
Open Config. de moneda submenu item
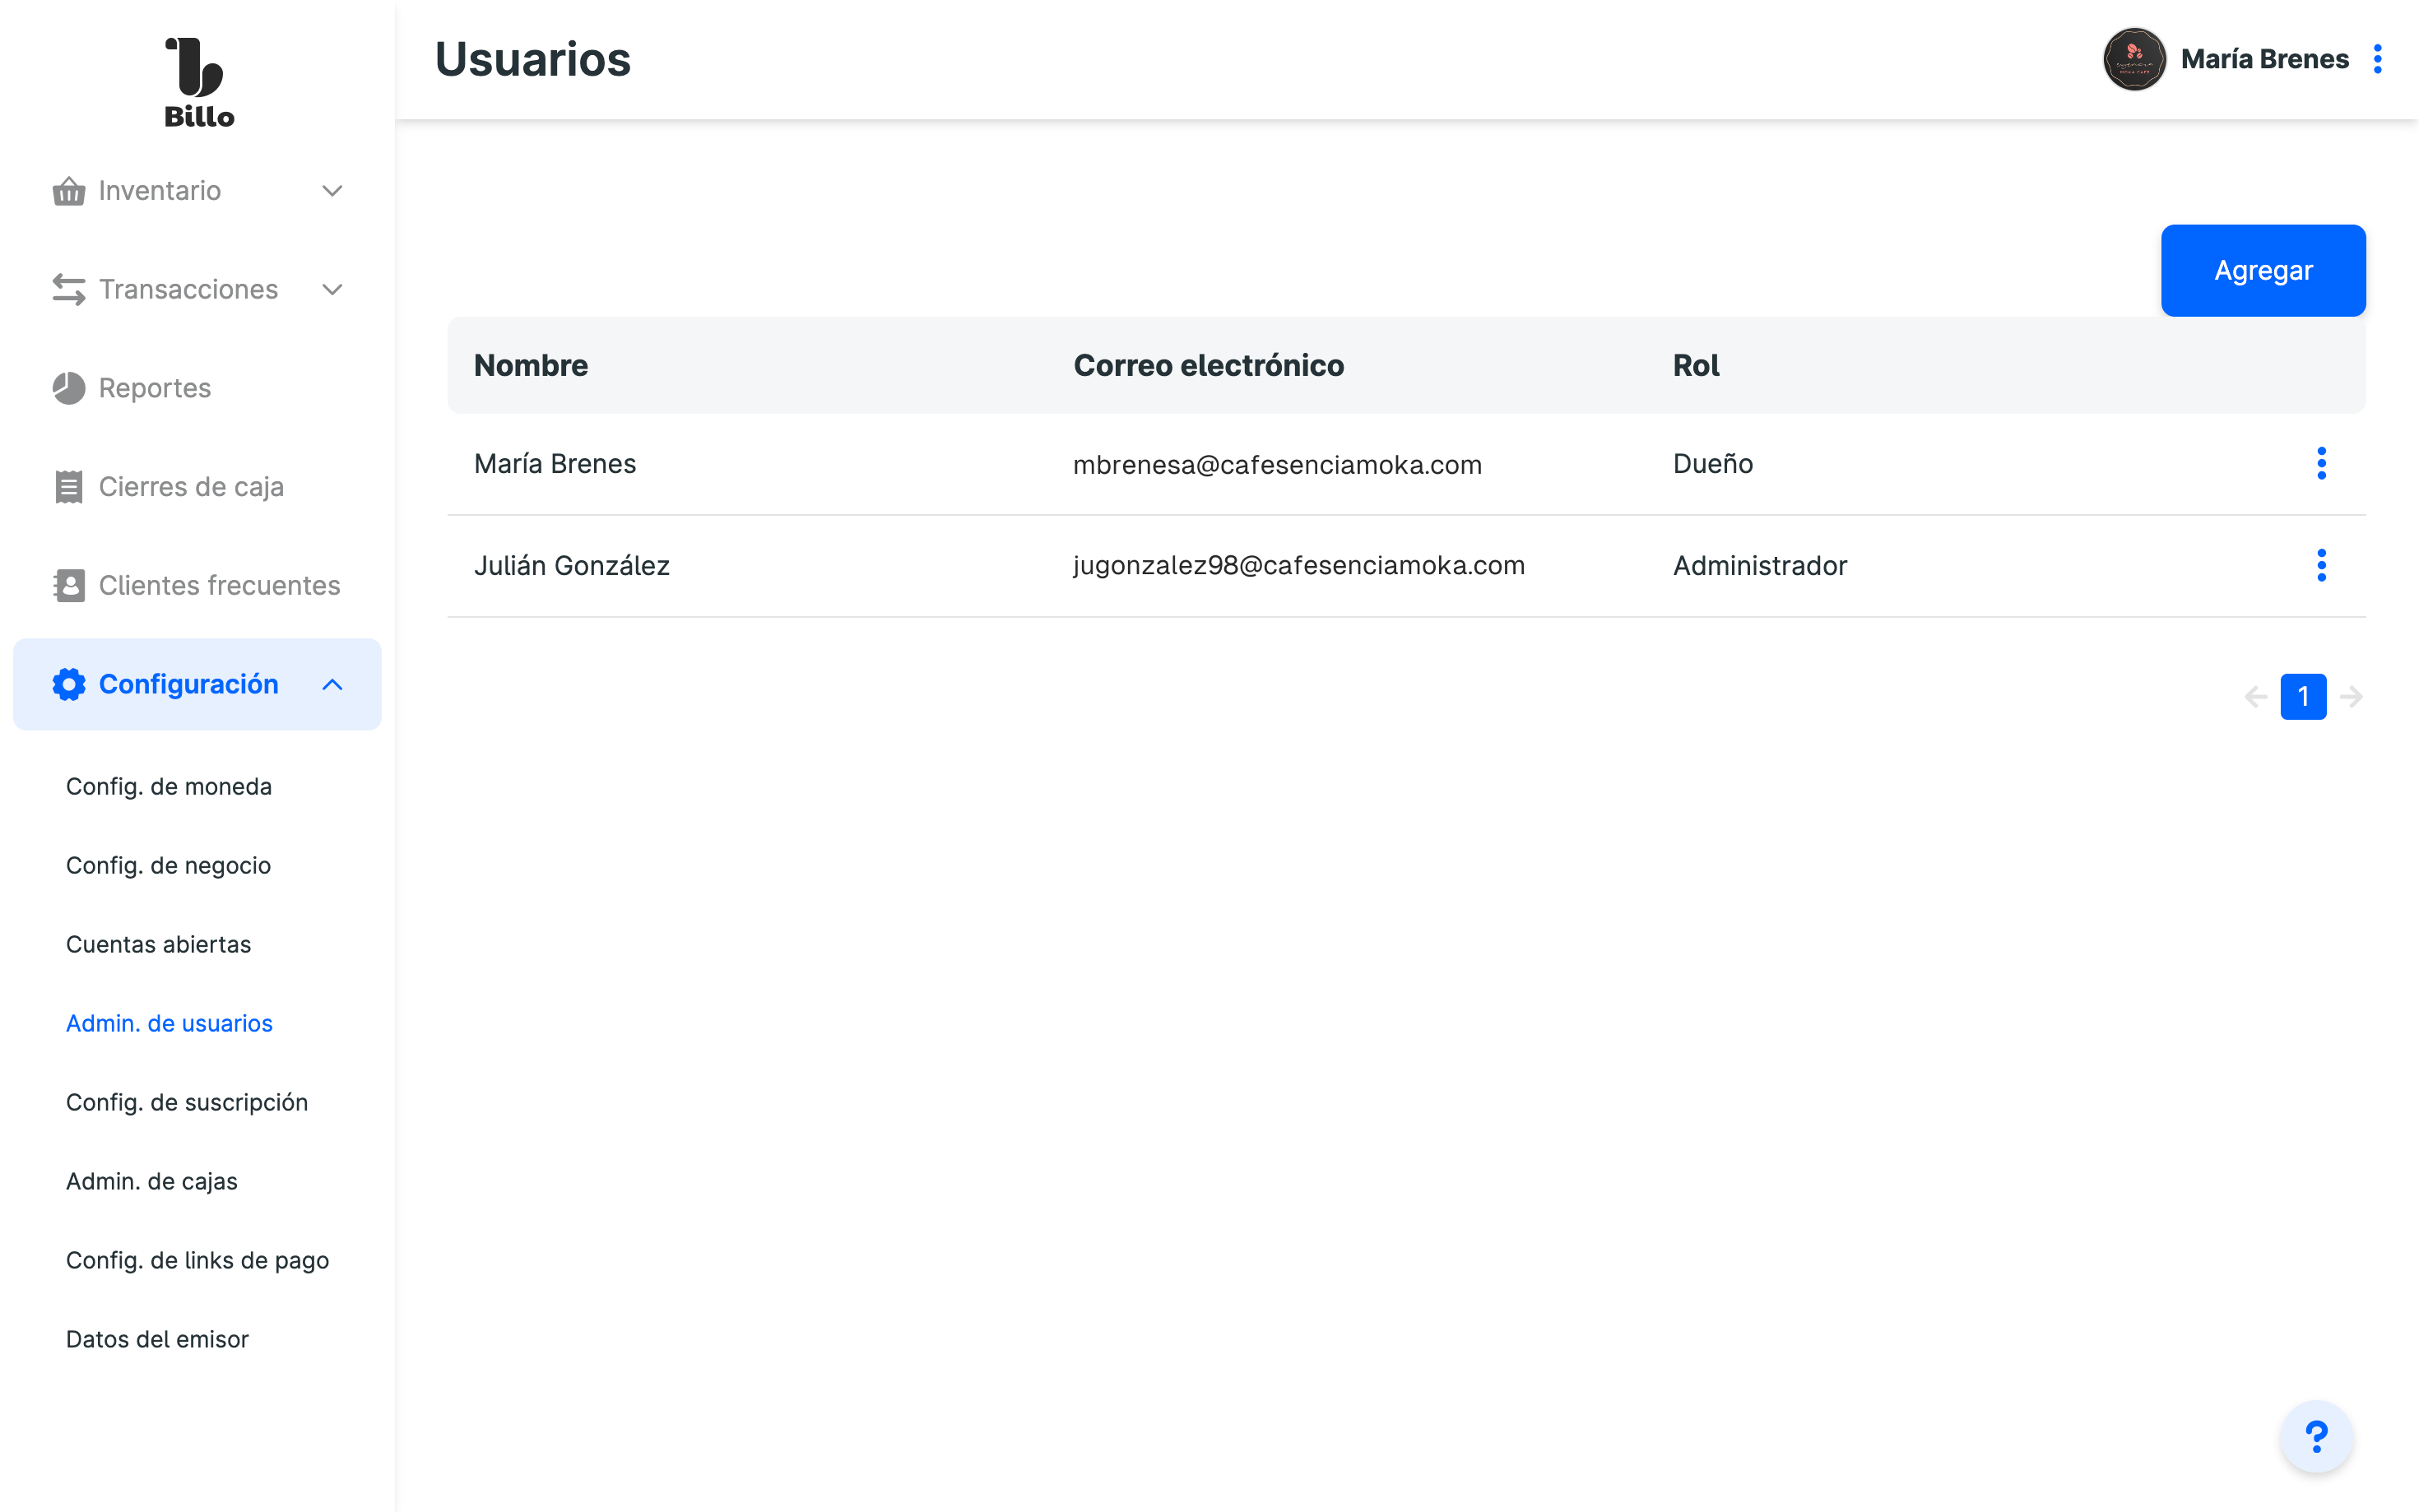tap(169, 787)
